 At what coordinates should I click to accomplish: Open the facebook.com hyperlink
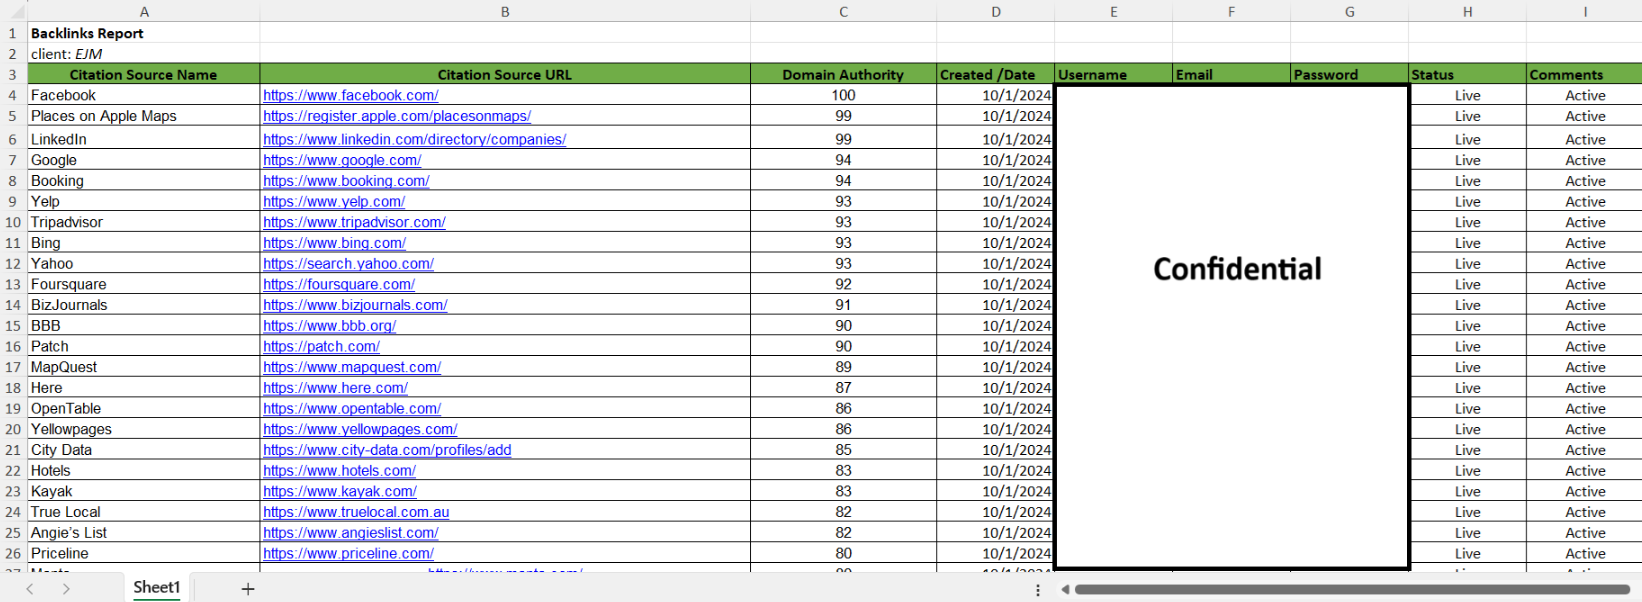point(350,96)
